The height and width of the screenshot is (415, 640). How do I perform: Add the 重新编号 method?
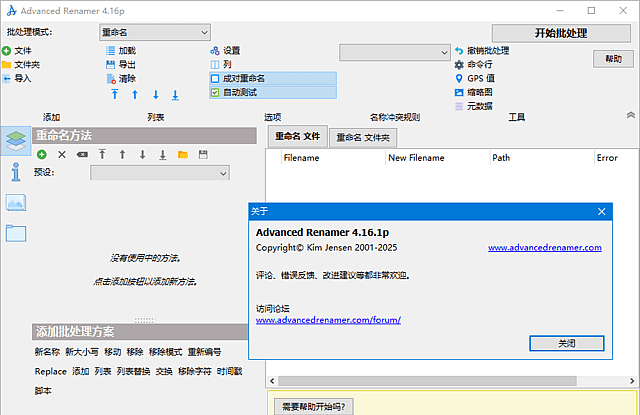coord(204,352)
